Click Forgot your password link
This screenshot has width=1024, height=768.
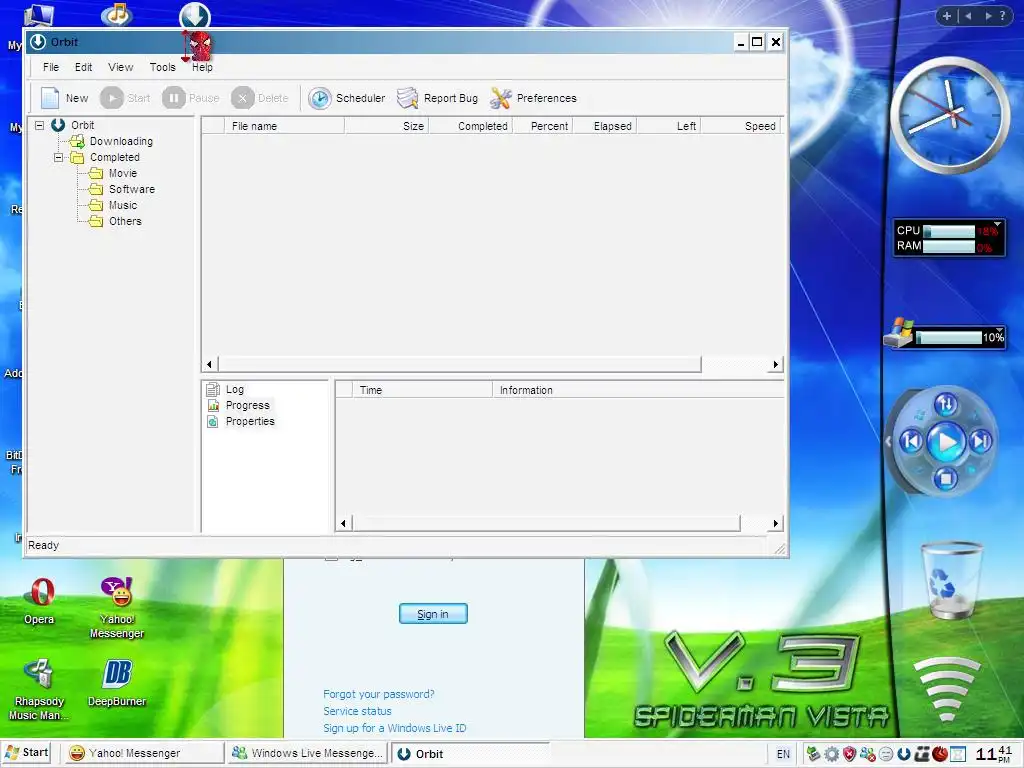(x=378, y=694)
